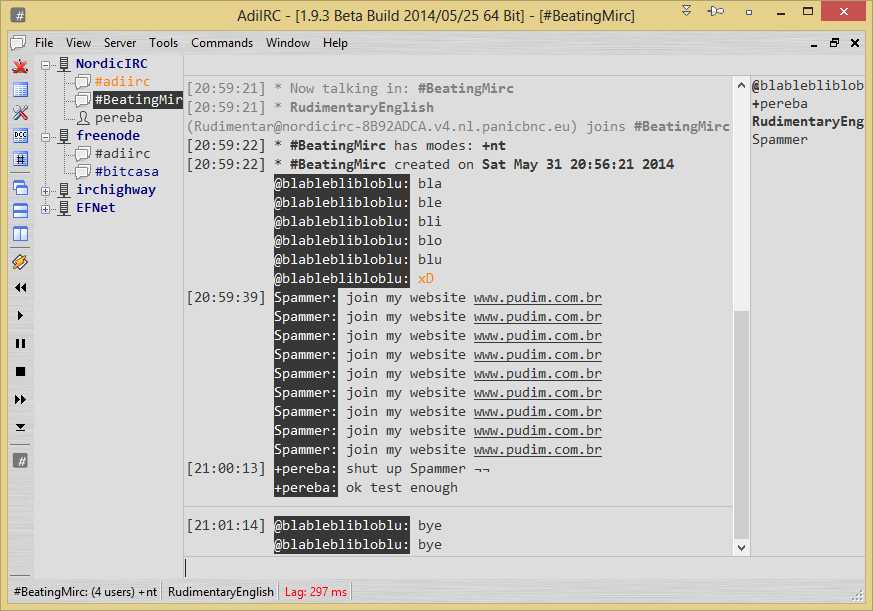The height and width of the screenshot is (611, 873).
Task: Click the pin icon in the title bar
Action: pos(716,11)
